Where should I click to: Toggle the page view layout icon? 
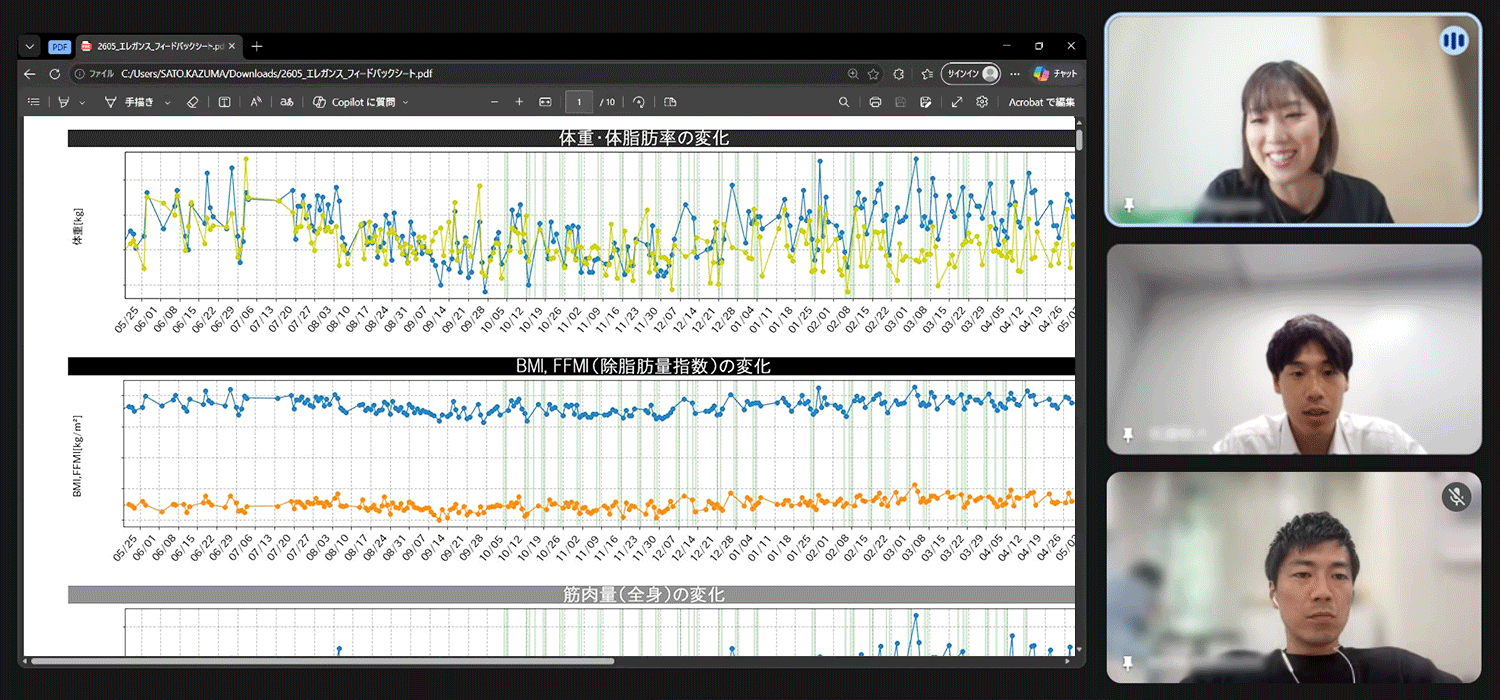pyautogui.click(x=670, y=102)
